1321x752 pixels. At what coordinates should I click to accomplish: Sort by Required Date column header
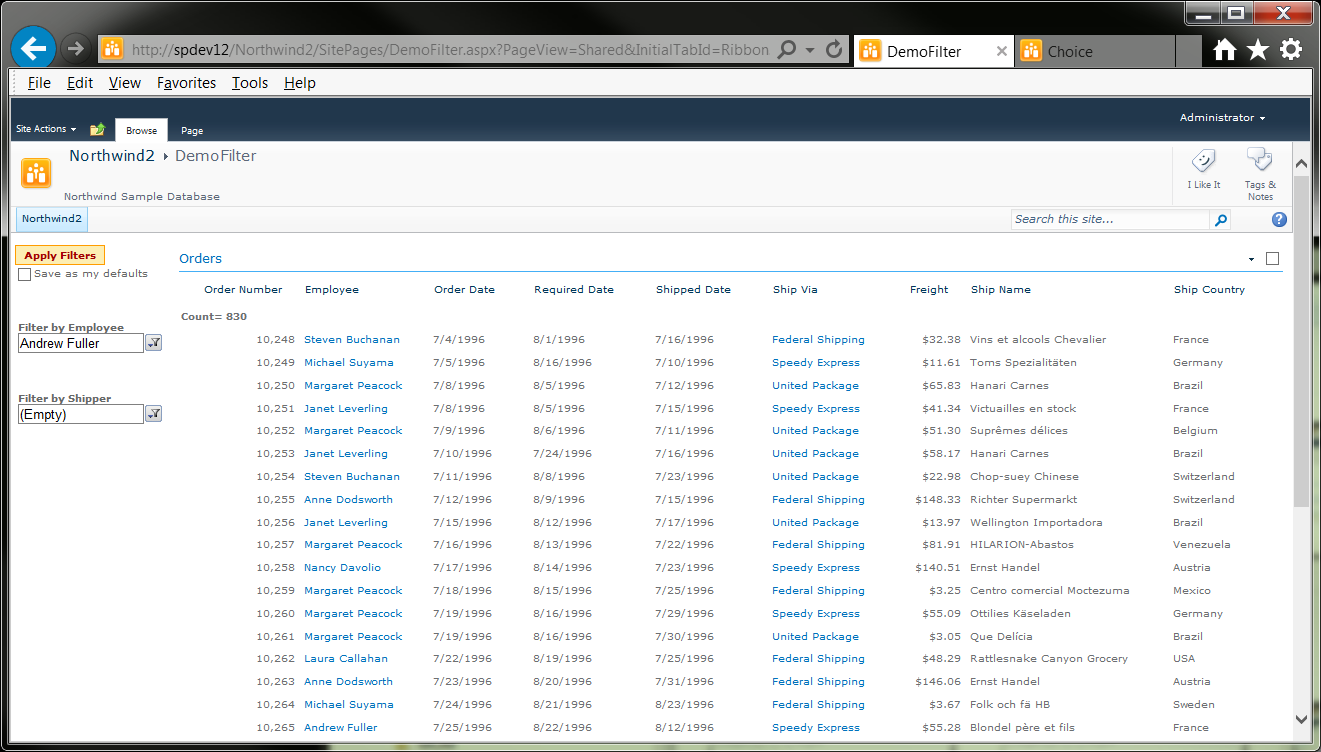point(574,290)
